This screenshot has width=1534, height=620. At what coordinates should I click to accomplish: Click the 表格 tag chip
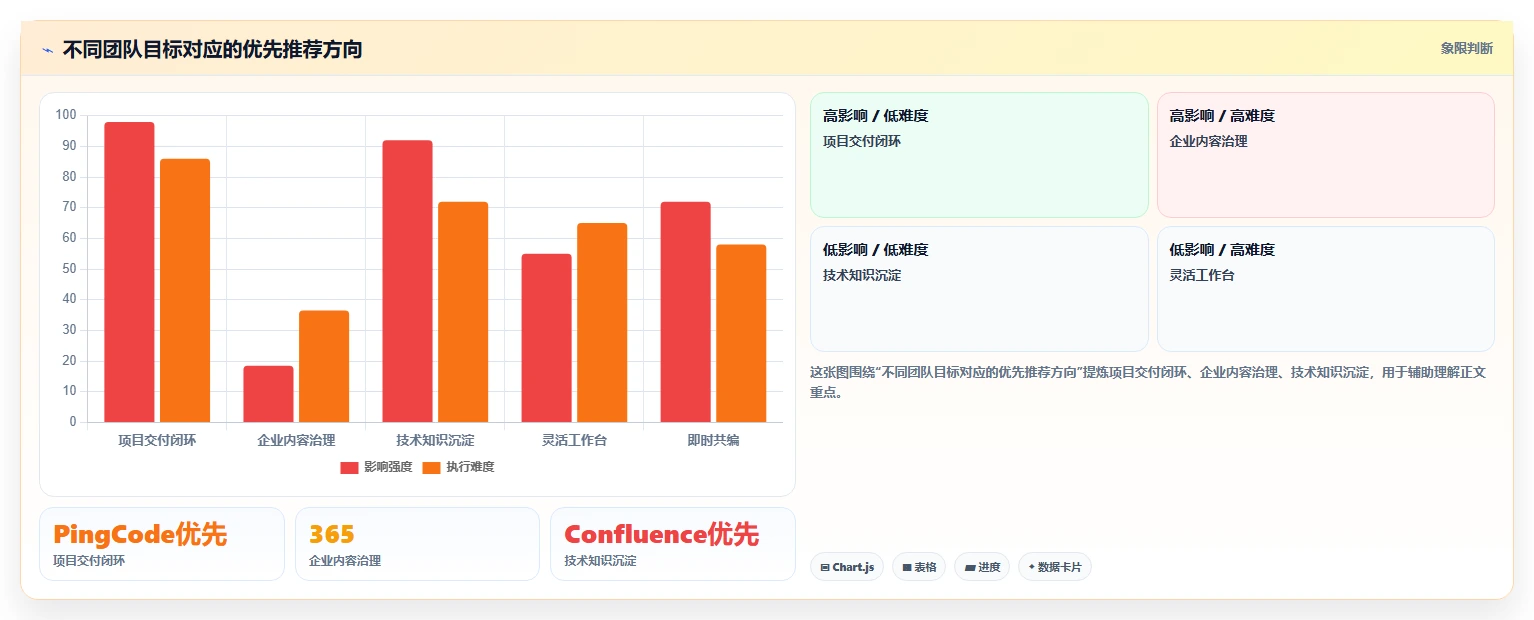[x=919, y=567]
